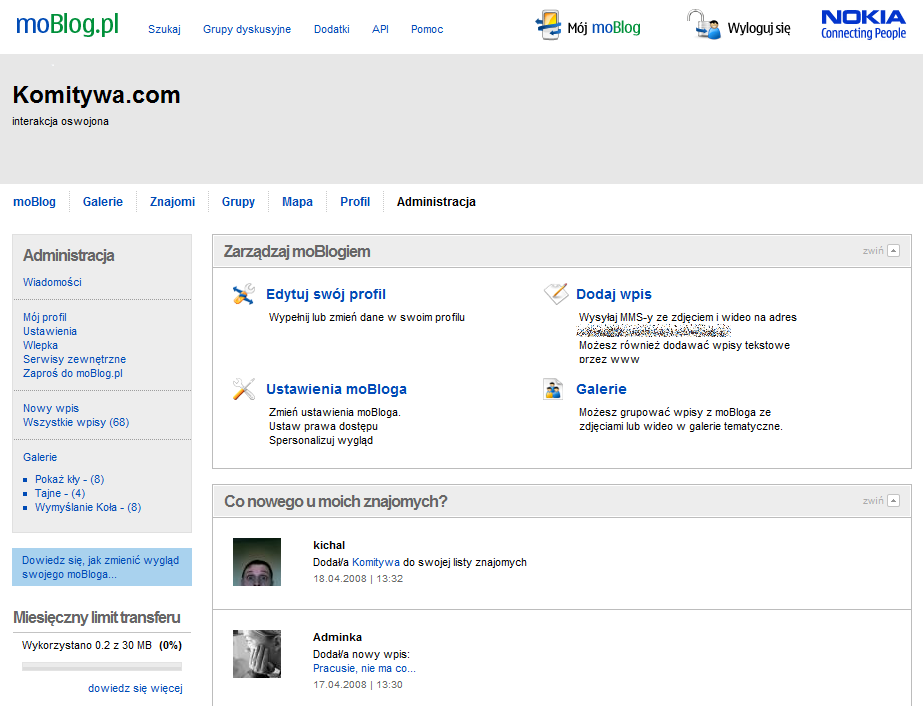Open the Tajne gallery
Image resolution: width=923 pixels, height=706 pixels.
60,493
